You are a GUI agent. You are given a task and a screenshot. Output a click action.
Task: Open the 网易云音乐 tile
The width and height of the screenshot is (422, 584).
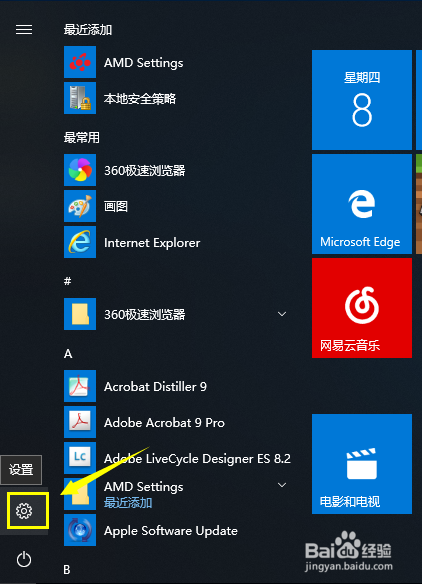(x=362, y=308)
